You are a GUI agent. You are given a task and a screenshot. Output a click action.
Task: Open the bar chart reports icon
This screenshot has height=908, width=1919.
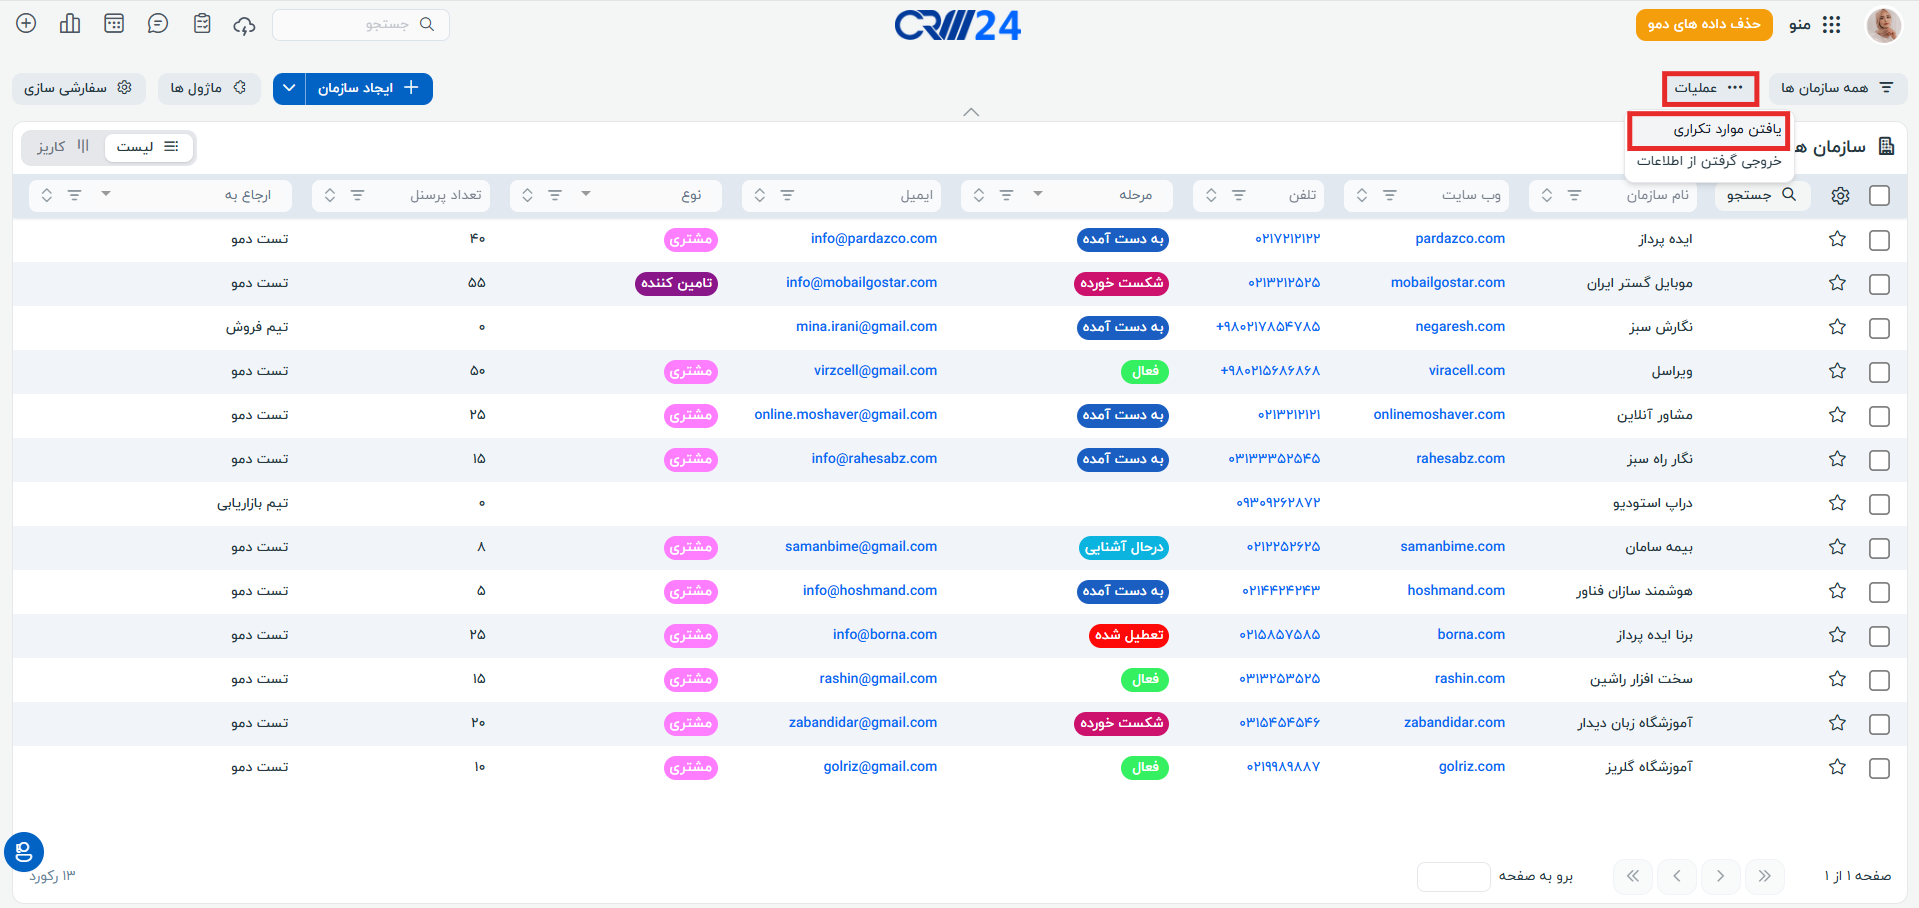pyautogui.click(x=70, y=24)
